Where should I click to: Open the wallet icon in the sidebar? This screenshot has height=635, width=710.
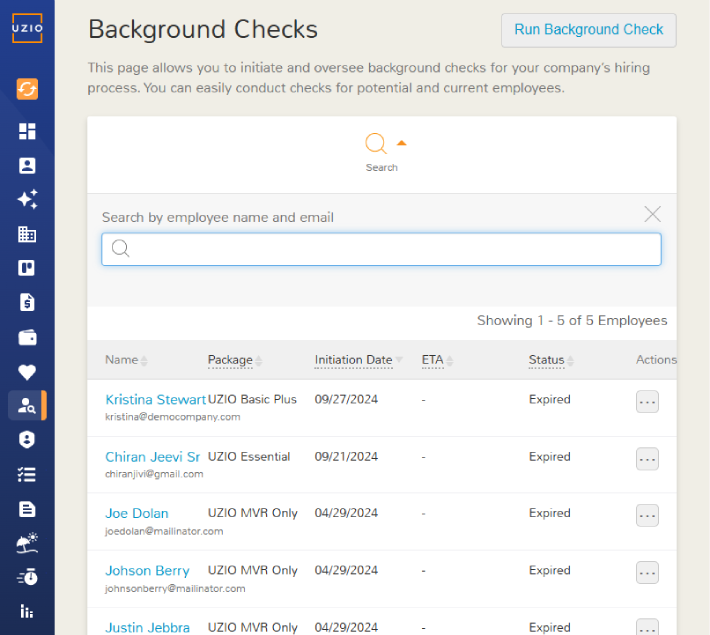pos(27,337)
